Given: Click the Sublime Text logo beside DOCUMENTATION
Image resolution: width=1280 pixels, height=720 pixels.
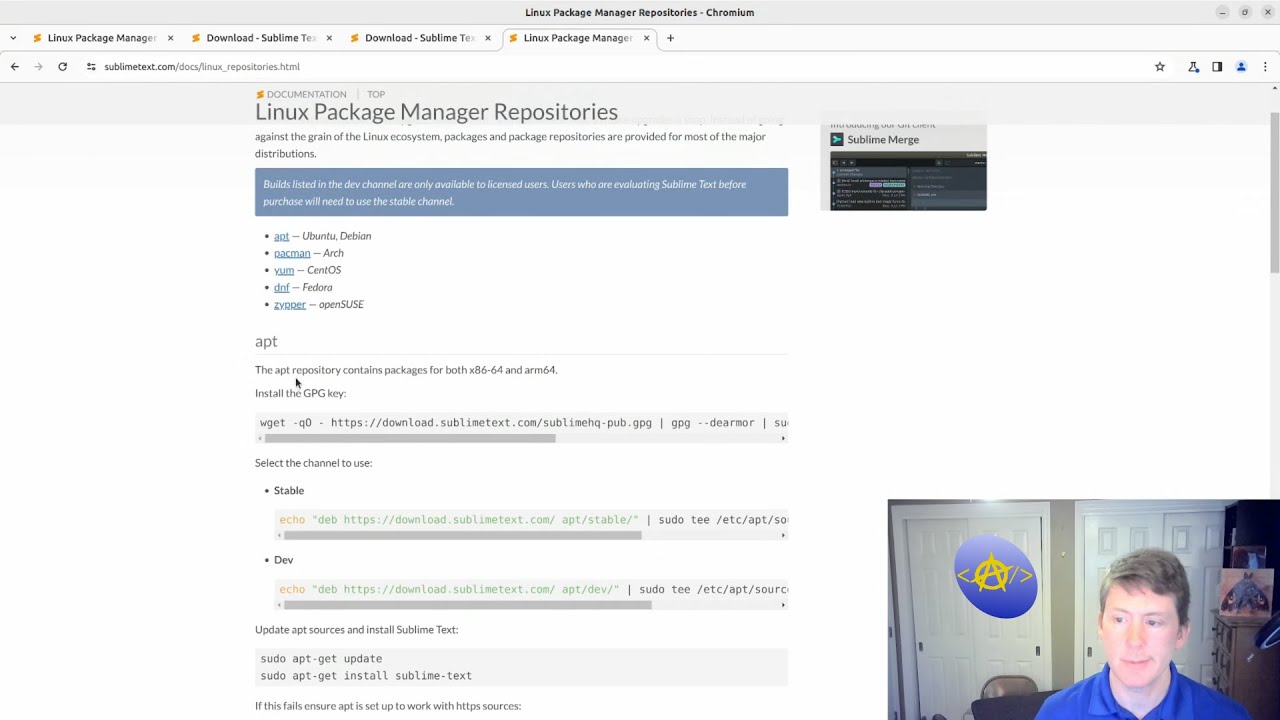Looking at the screenshot, I should (260, 94).
